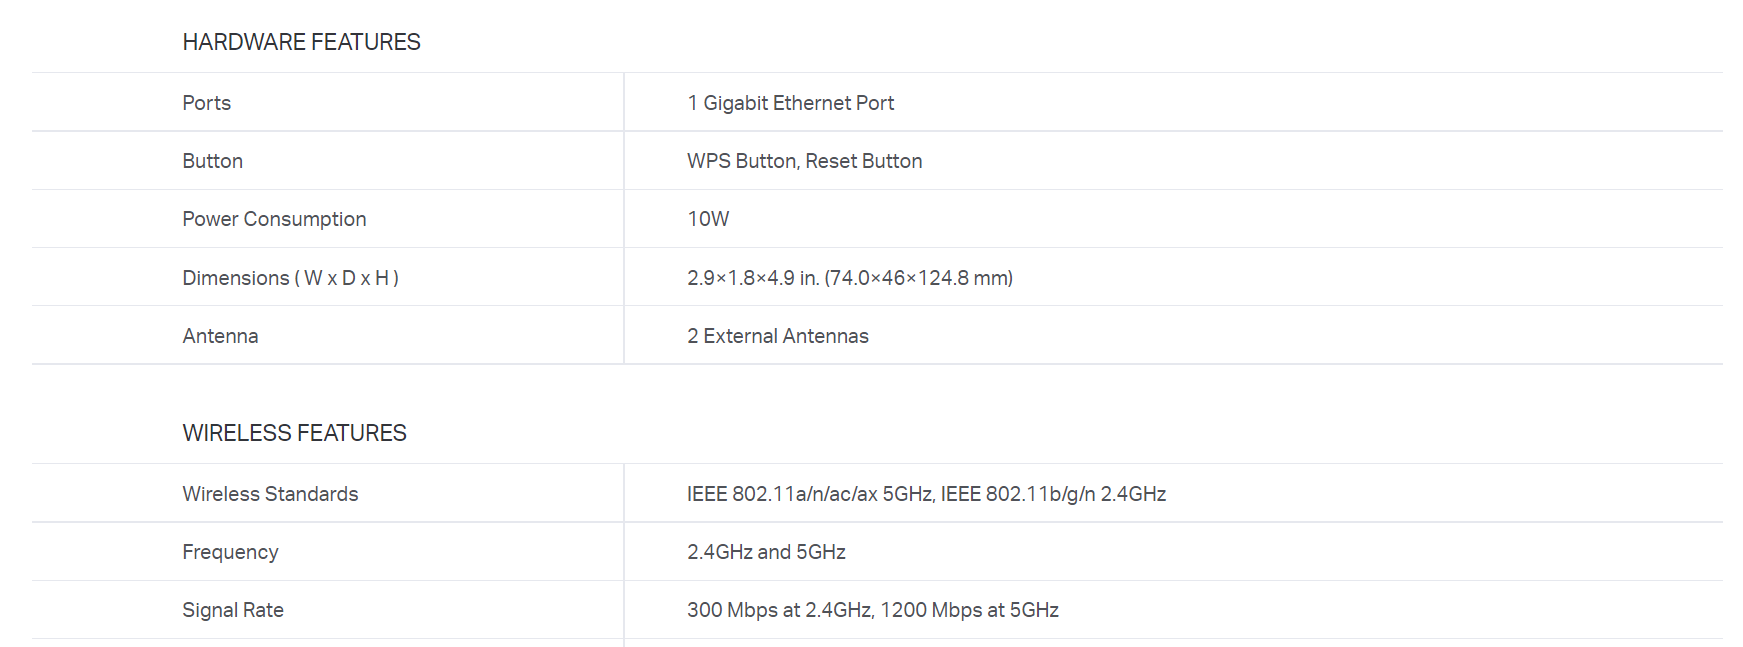The height and width of the screenshot is (647, 1743).
Task: Select the Signal Rate label
Action: coord(233,610)
